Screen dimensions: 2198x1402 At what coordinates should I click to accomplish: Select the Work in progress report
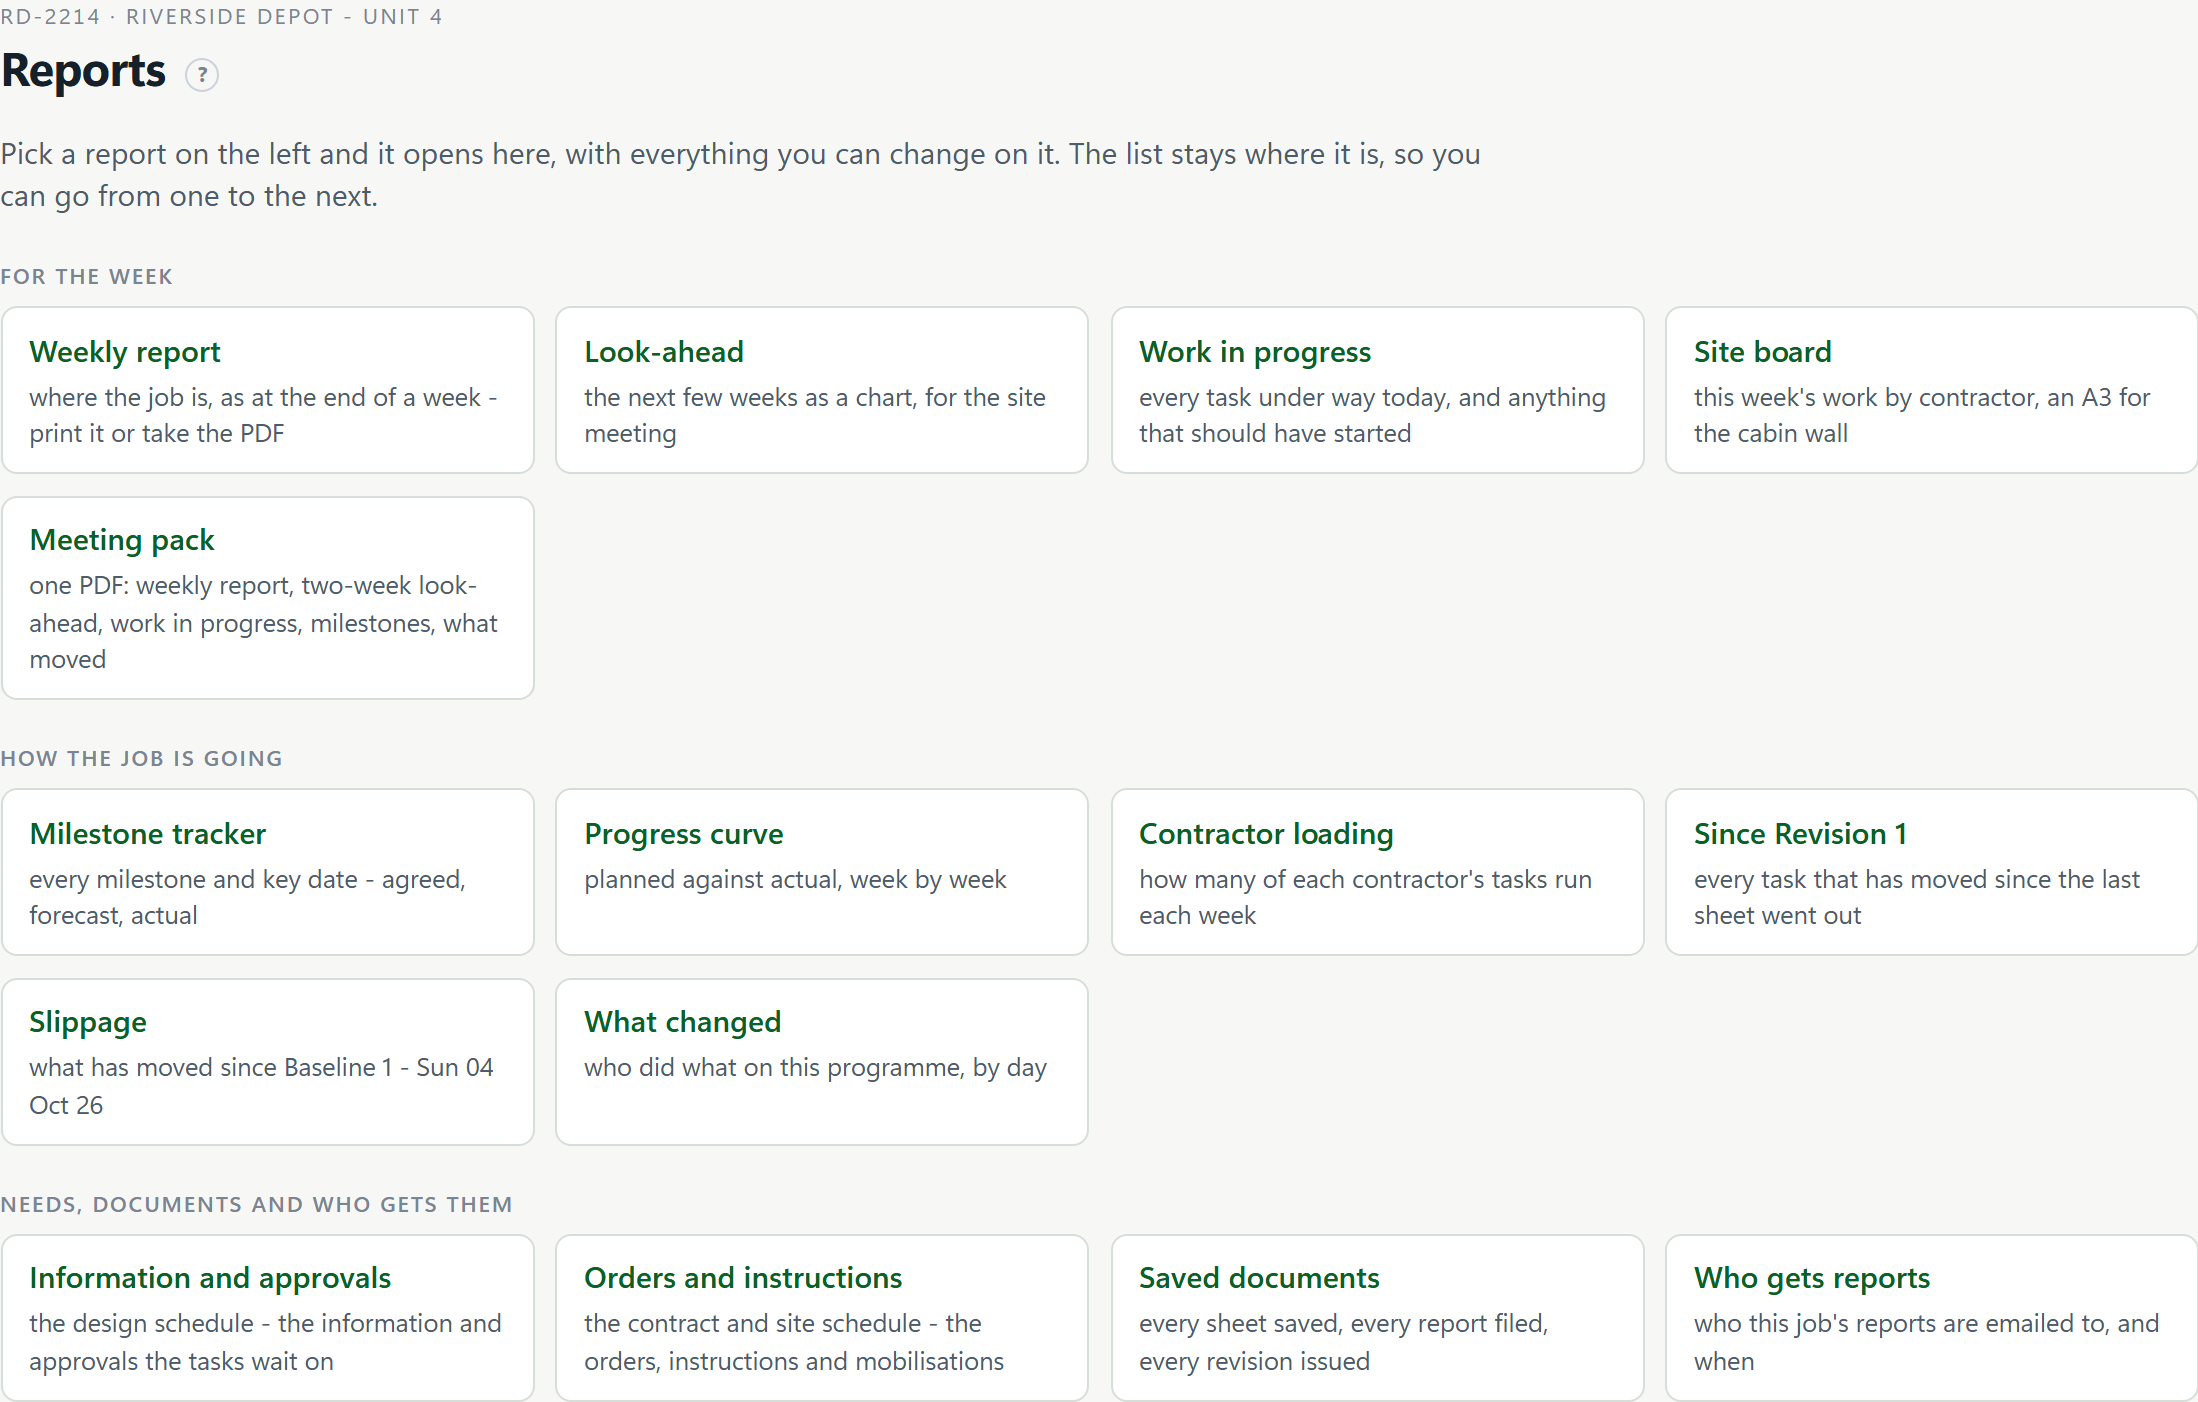[x=1377, y=390]
